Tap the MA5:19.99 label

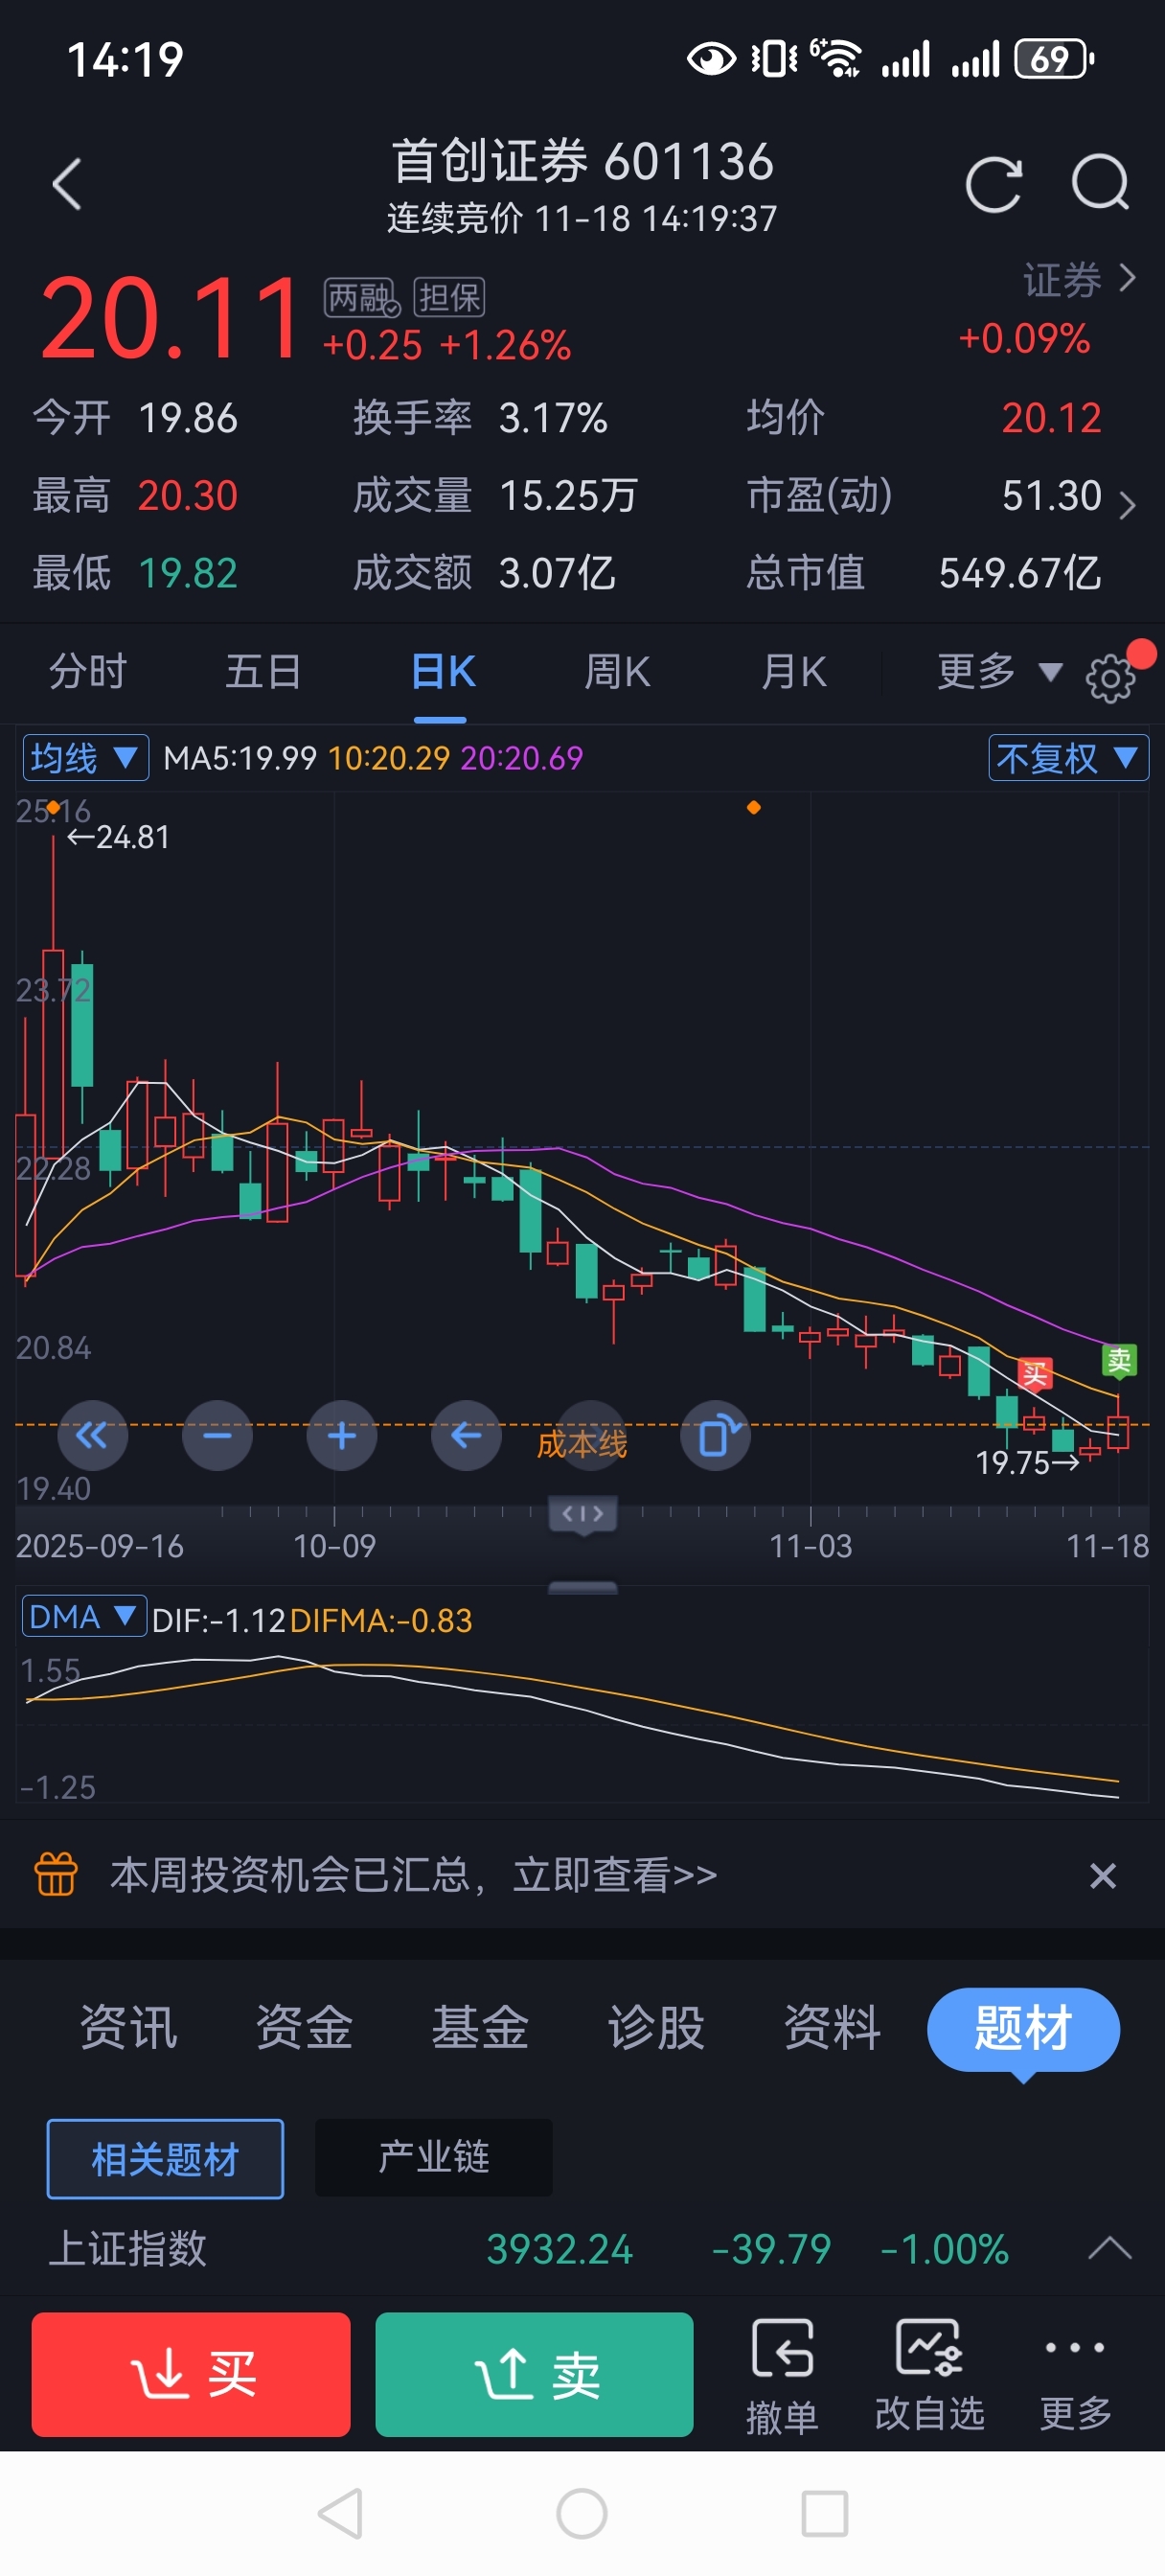pos(240,758)
